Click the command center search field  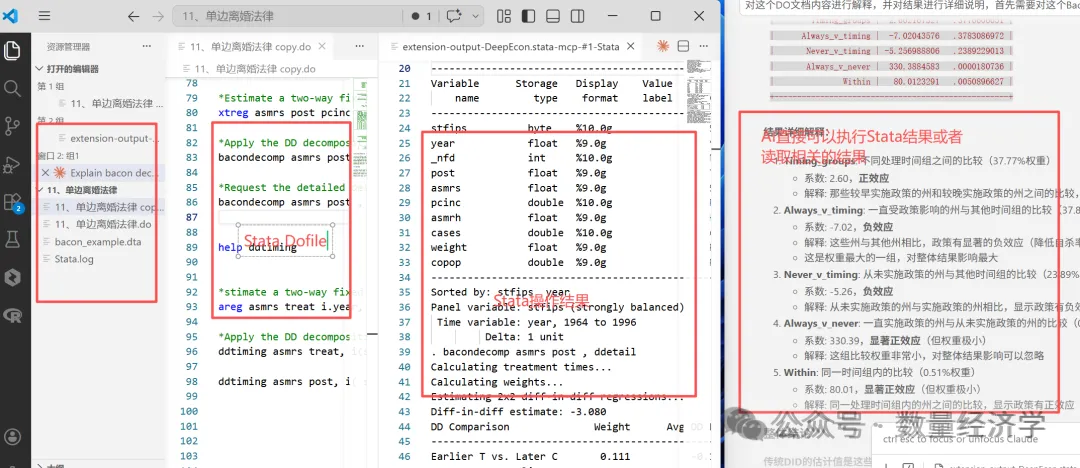coord(287,16)
